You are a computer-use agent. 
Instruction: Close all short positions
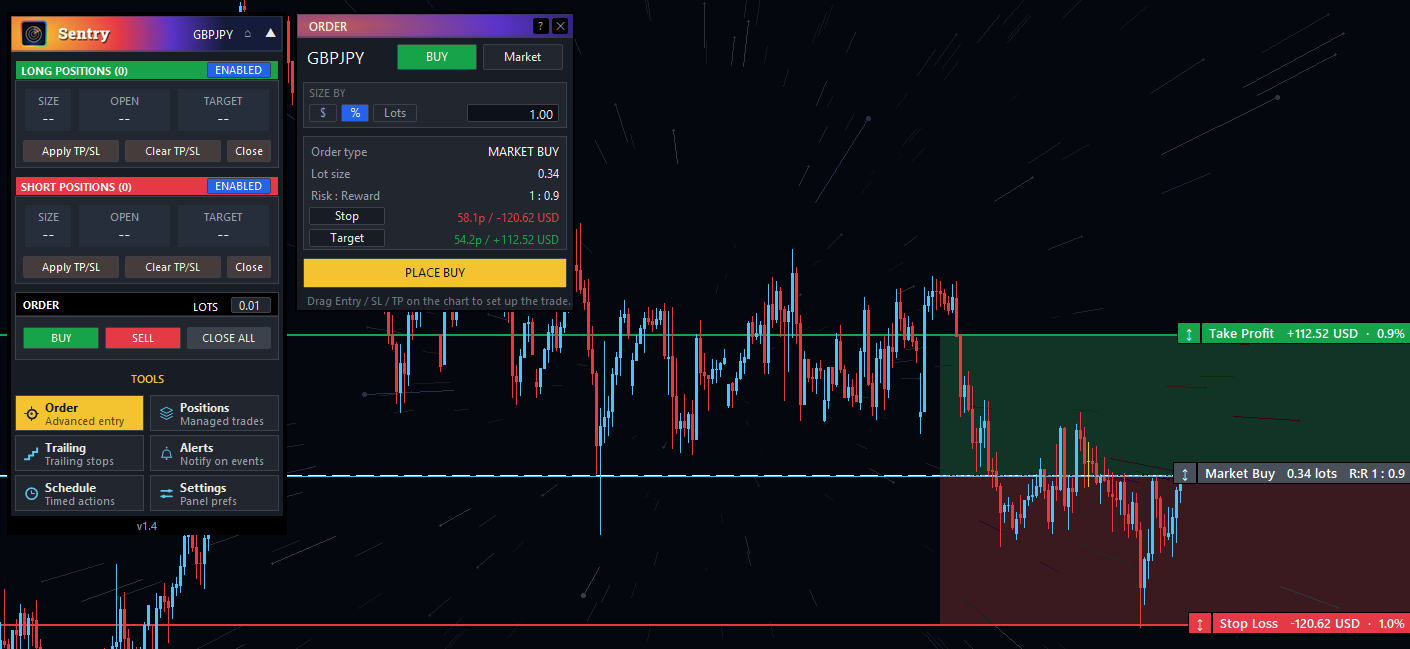tap(249, 267)
